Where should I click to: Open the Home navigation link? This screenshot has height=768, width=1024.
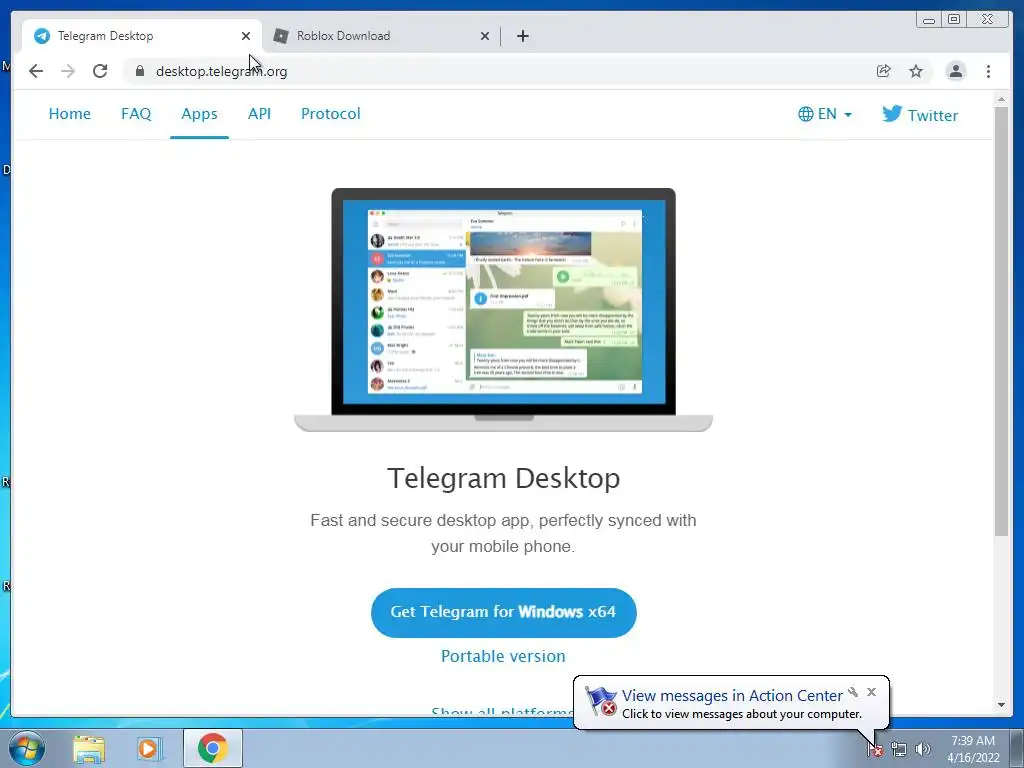70,114
